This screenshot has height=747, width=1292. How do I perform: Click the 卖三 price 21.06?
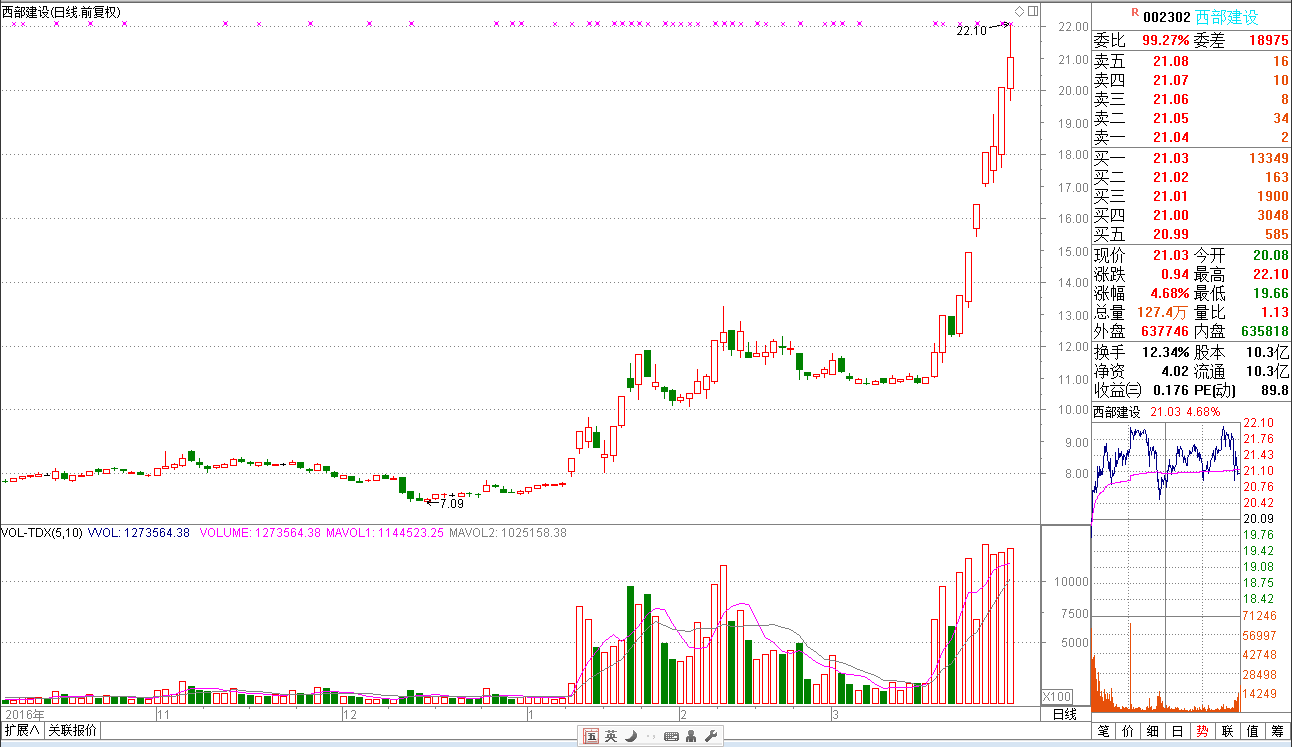(1171, 99)
